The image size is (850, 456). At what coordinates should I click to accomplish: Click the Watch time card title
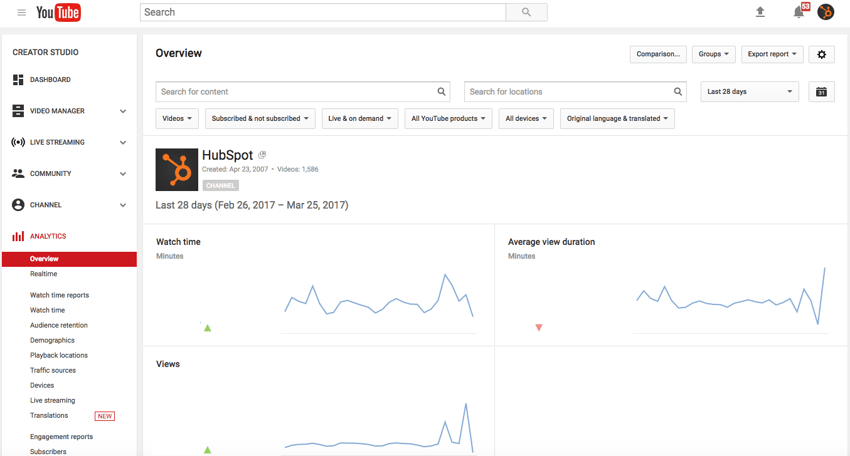178,242
